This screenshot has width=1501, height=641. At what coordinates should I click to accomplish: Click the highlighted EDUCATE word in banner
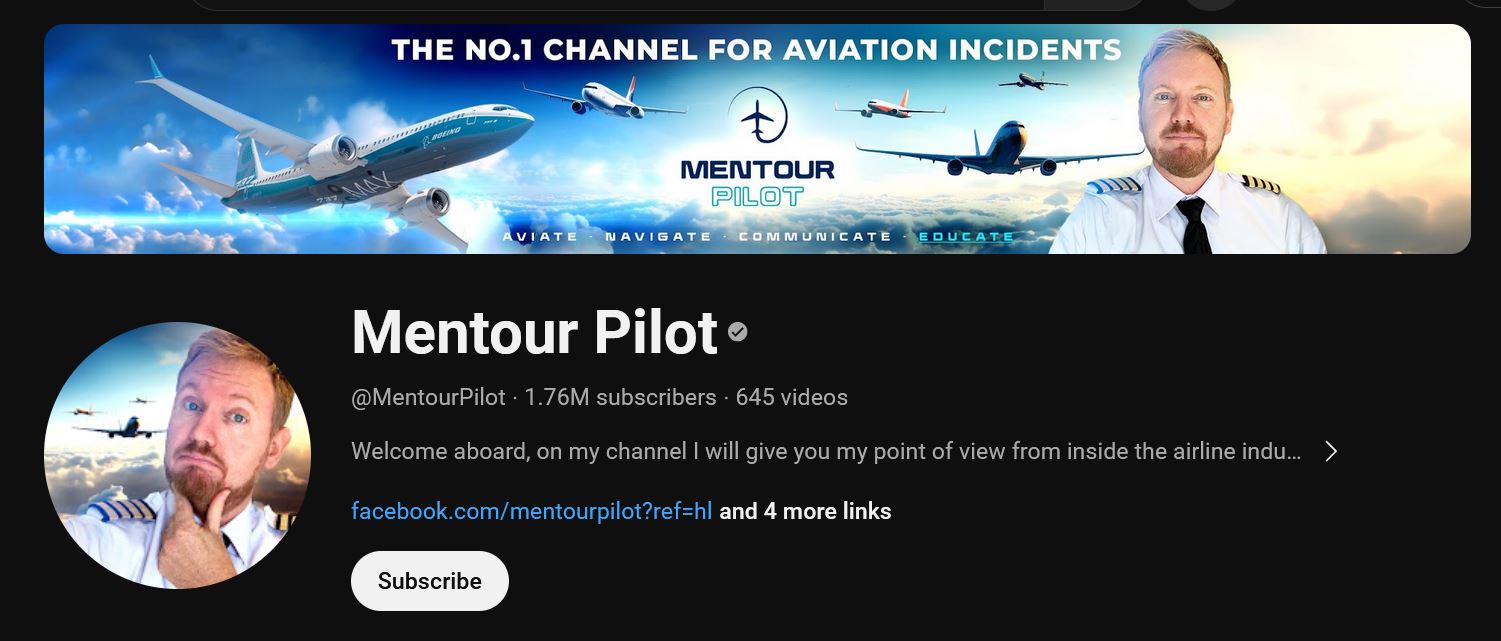point(966,237)
